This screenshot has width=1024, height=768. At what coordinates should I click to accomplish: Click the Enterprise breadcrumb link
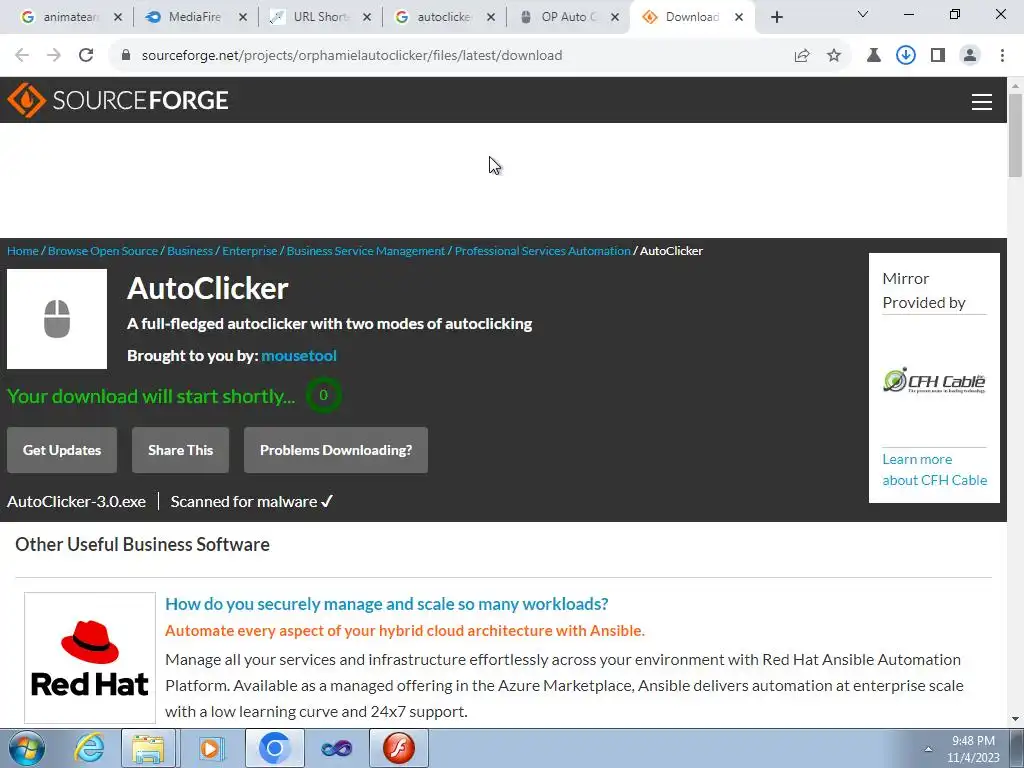click(x=249, y=251)
